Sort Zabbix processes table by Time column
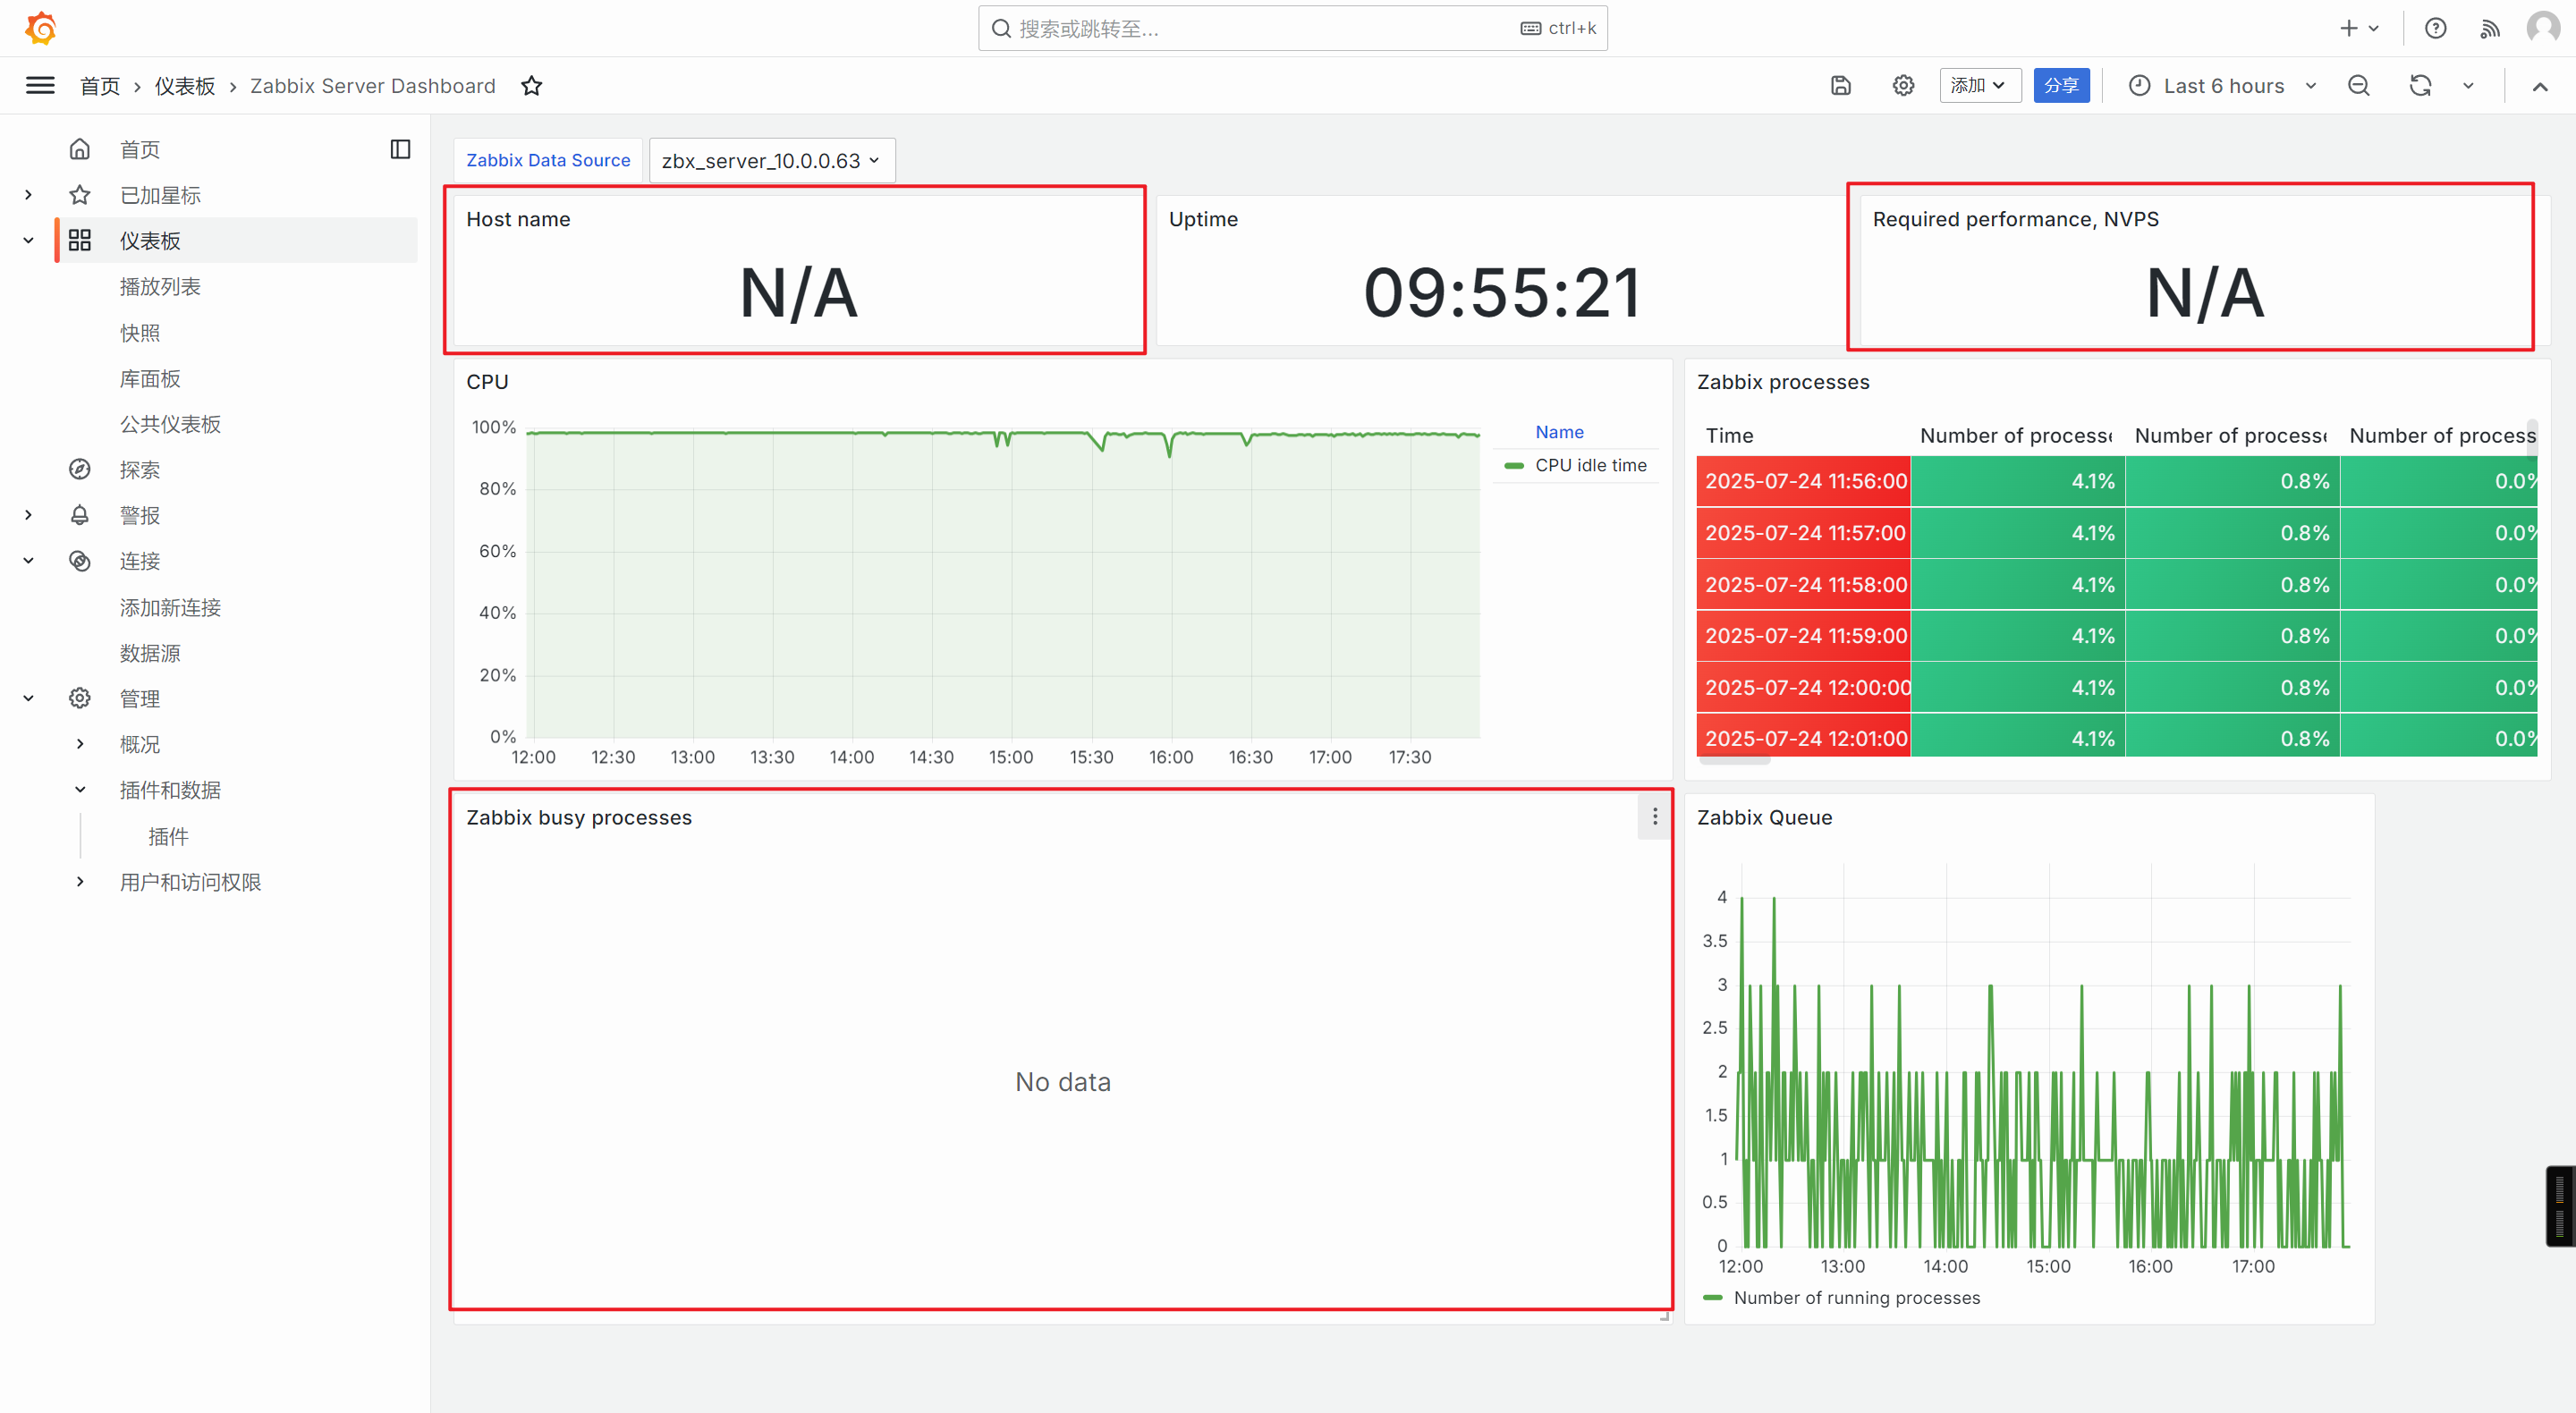The height and width of the screenshot is (1413, 2576). pyautogui.click(x=1729, y=436)
